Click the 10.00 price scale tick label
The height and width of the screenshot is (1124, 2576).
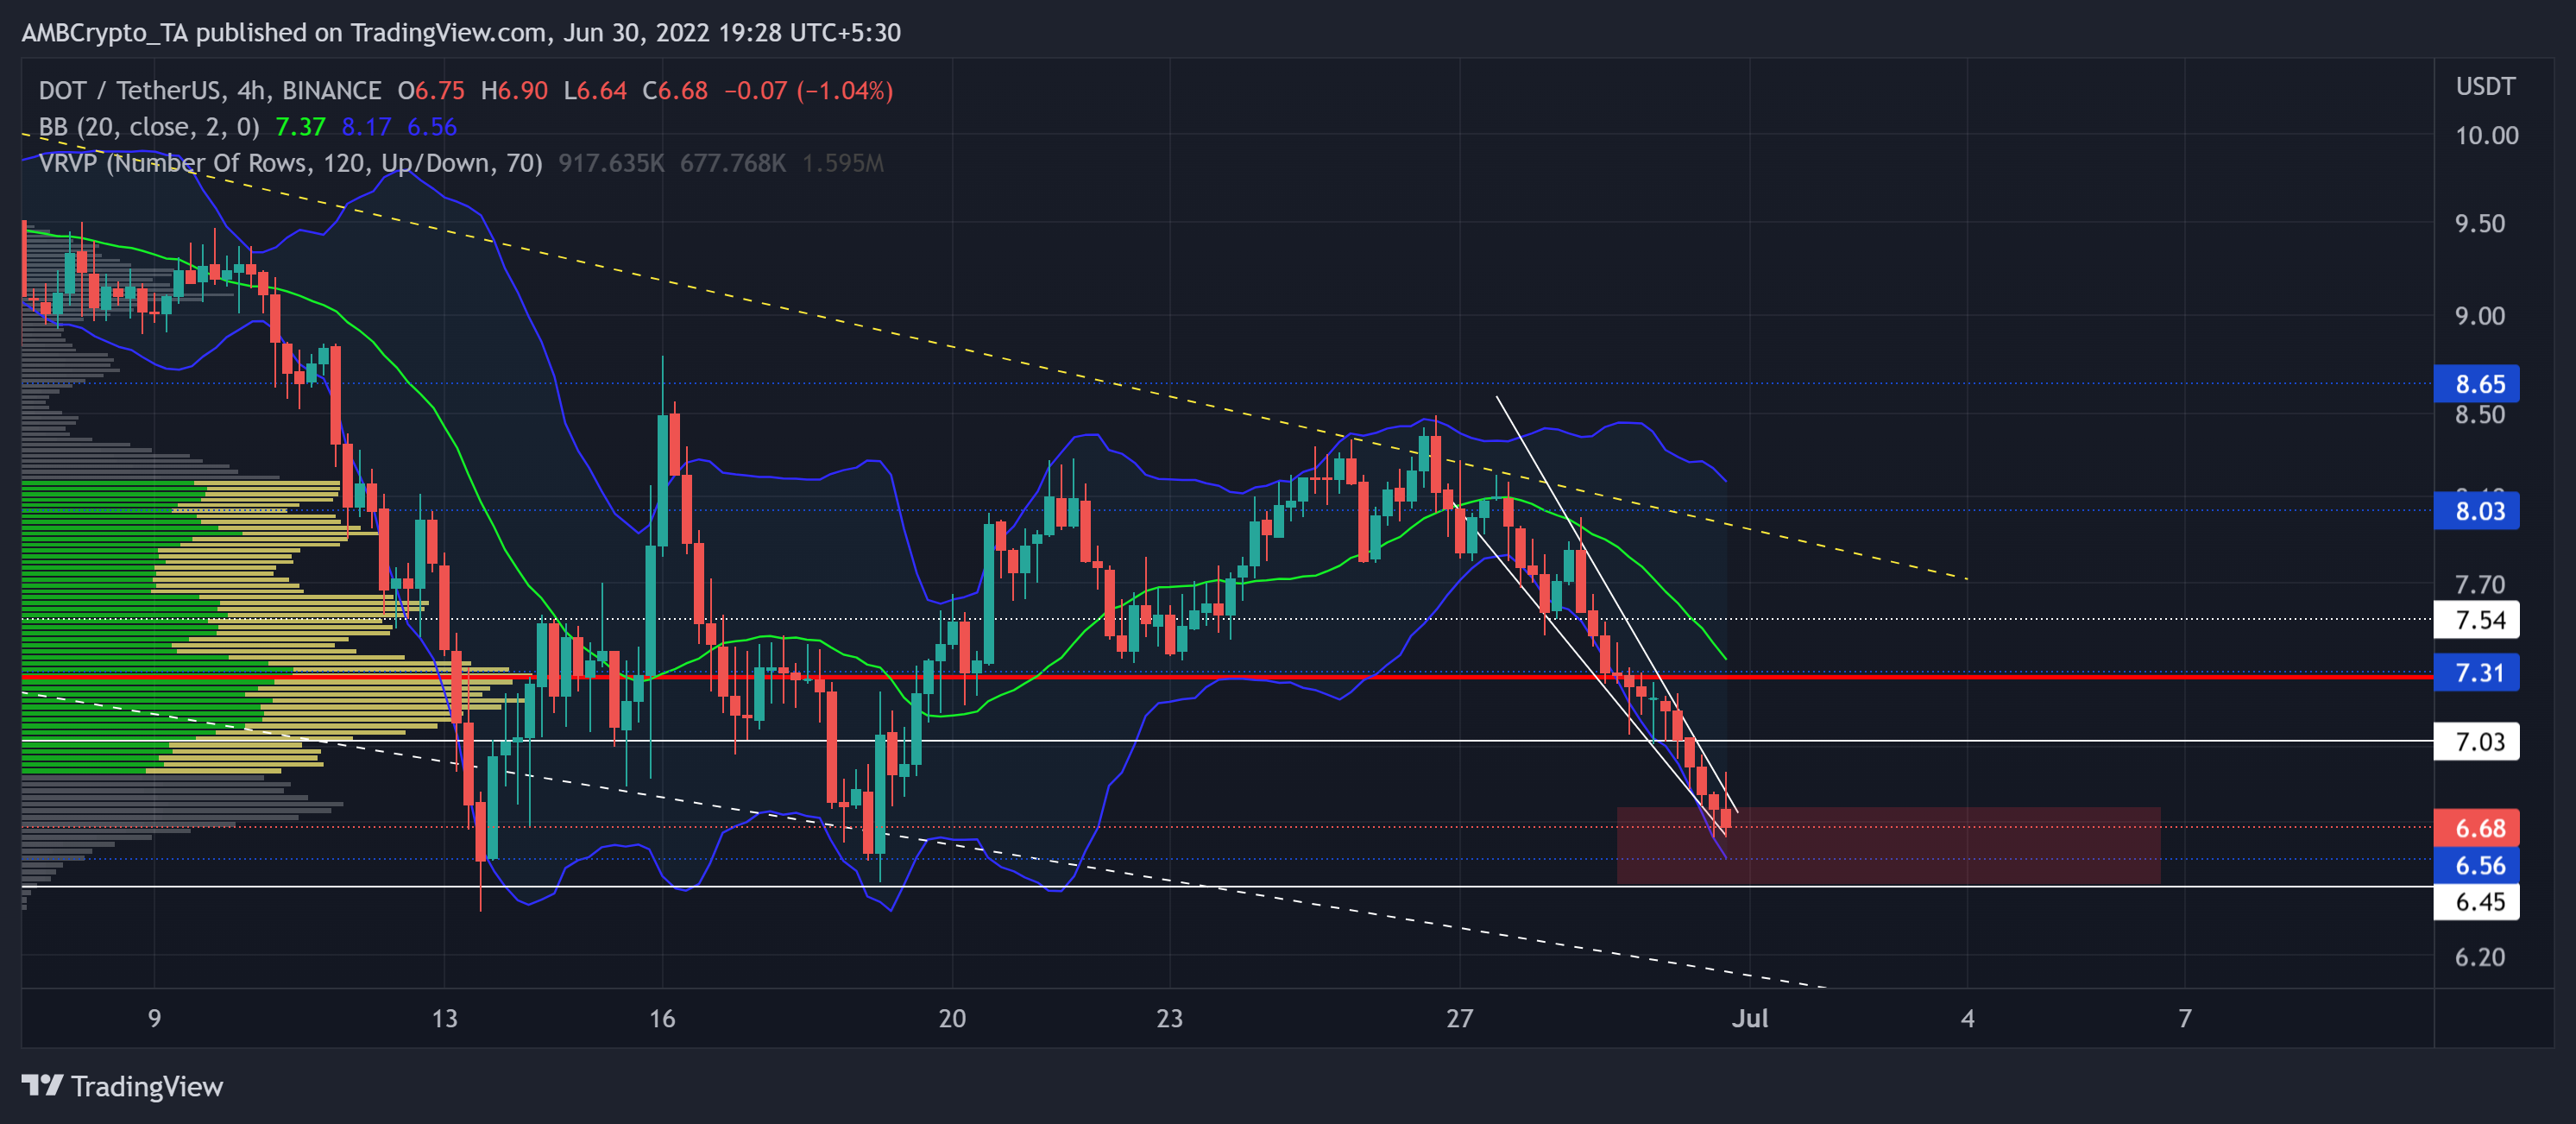(2486, 136)
